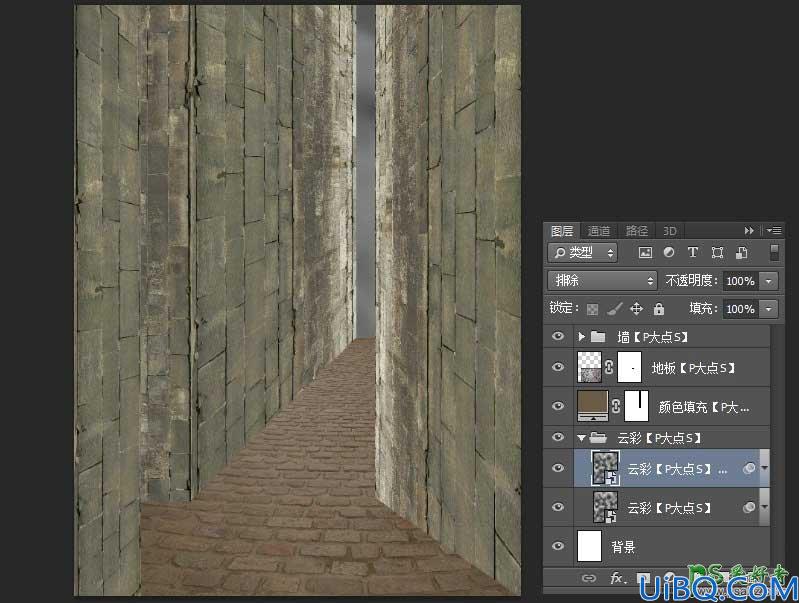Expand smart filters on selected 云彩 layer

pyautogui.click(x=764, y=468)
